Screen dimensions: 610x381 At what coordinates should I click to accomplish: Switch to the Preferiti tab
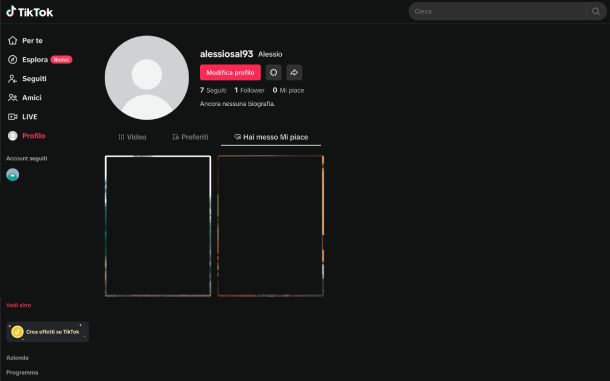click(190, 137)
